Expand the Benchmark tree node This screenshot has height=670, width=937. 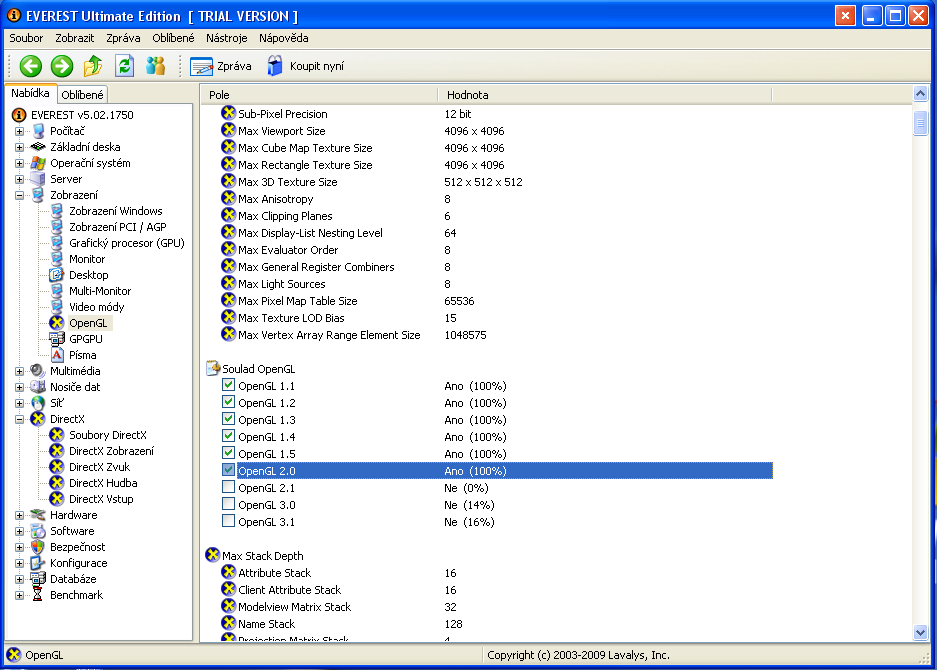(19, 595)
